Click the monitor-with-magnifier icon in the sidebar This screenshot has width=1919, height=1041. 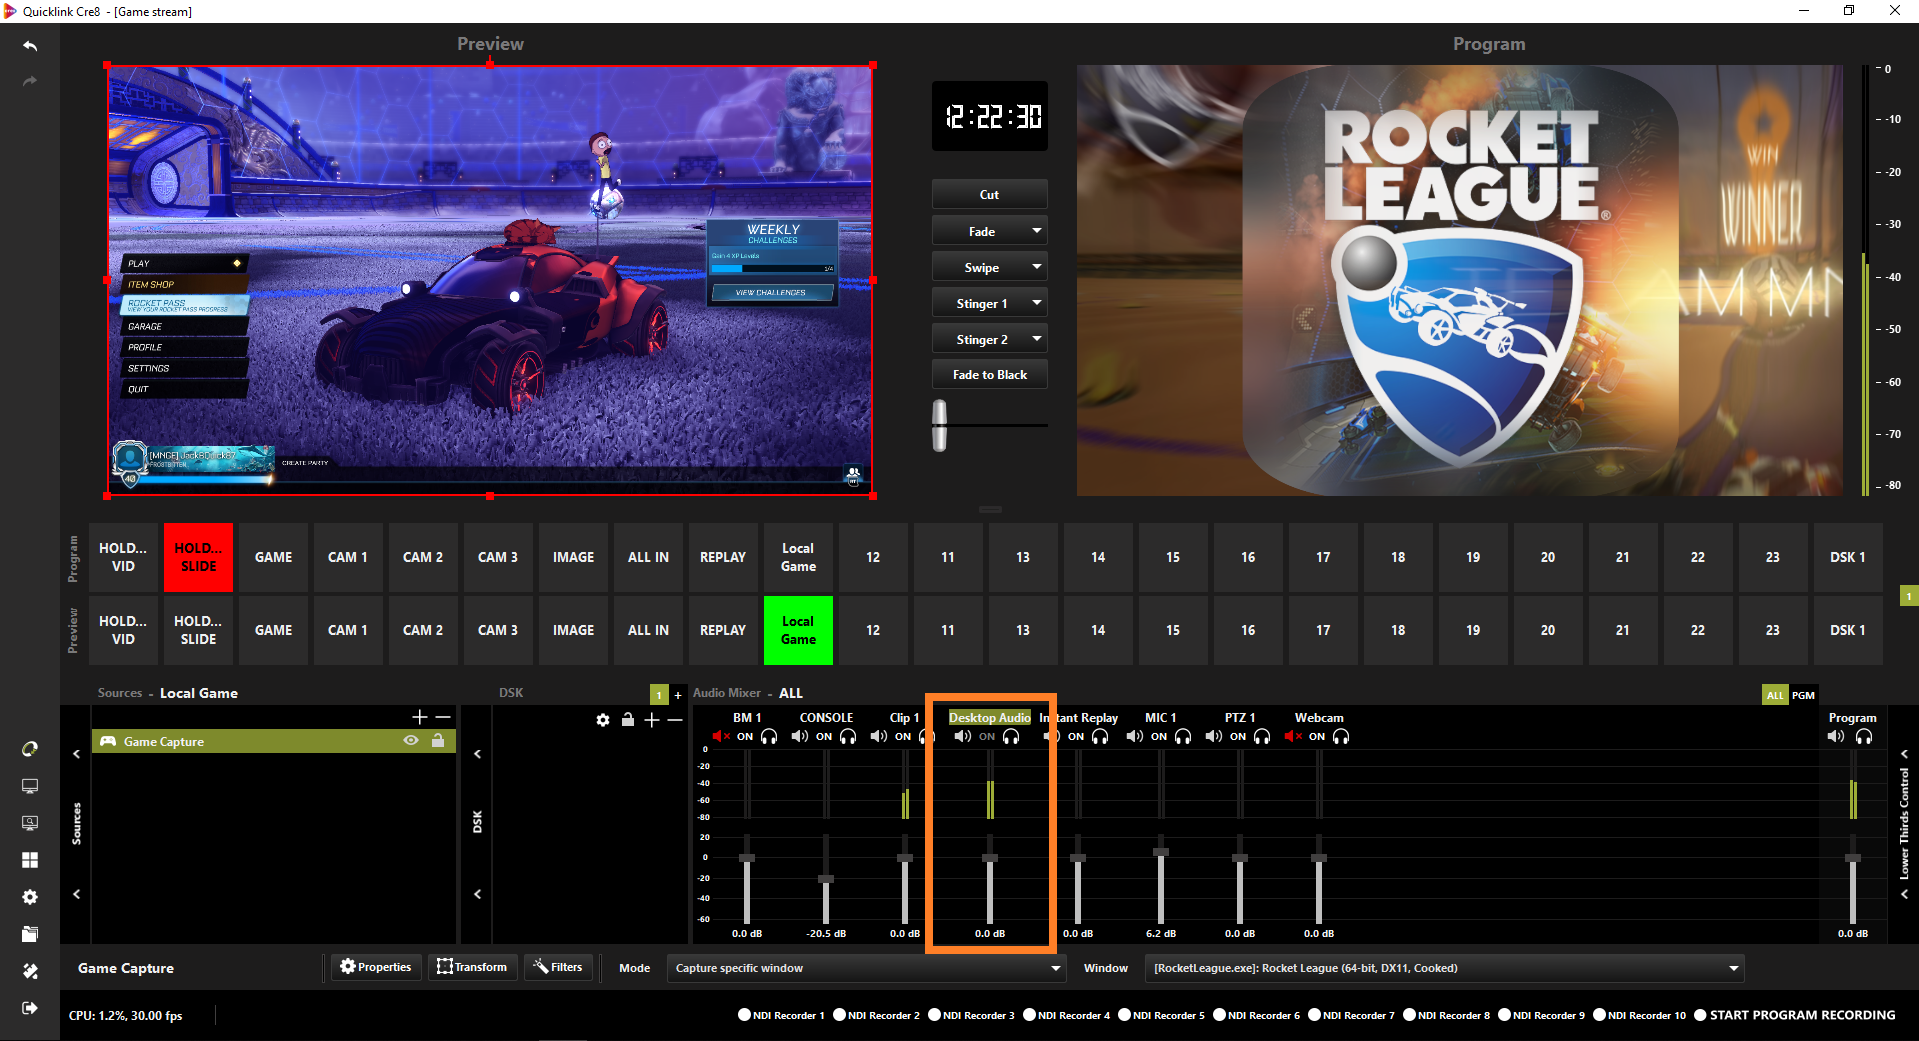point(30,823)
